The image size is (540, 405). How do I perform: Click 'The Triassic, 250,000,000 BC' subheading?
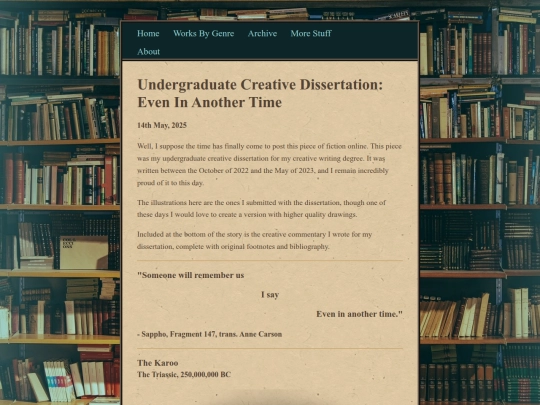click(x=184, y=374)
